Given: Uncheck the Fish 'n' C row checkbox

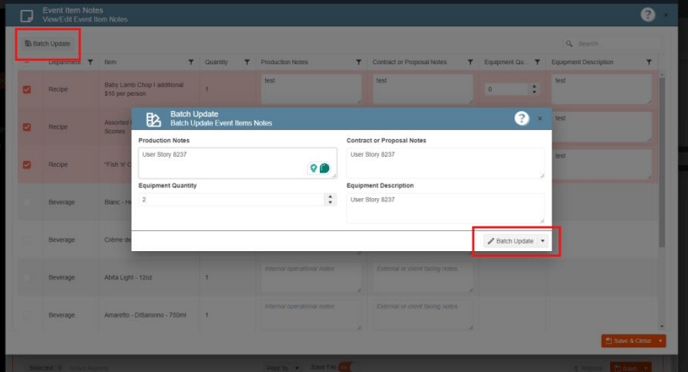Looking at the screenshot, I should [x=27, y=165].
